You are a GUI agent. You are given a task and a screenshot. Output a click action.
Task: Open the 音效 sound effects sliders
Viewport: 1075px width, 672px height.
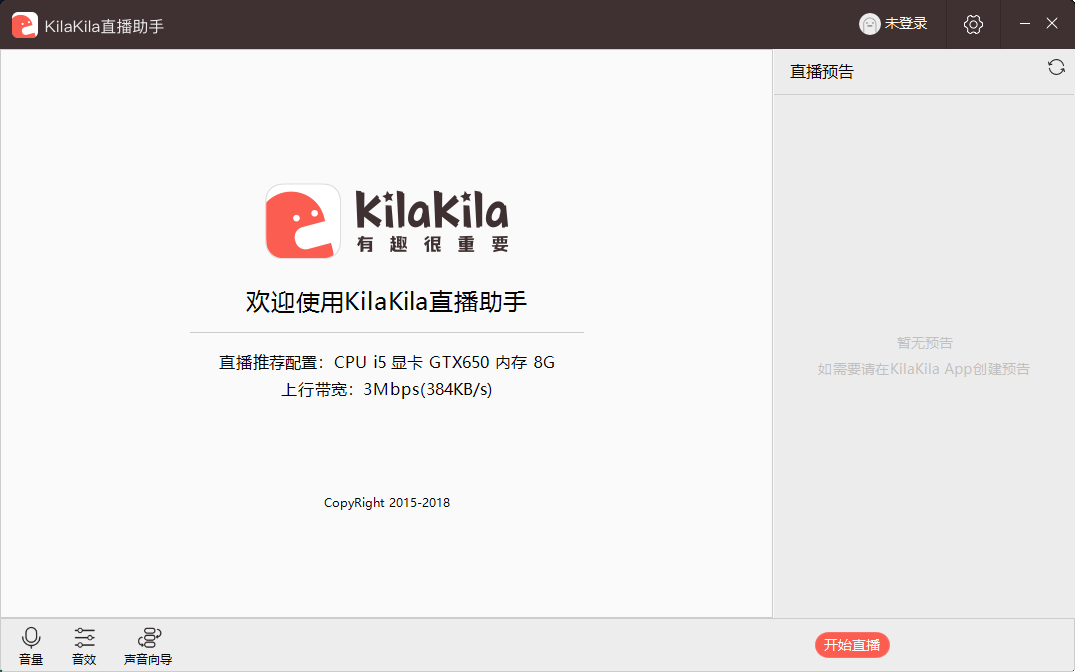coord(84,646)
